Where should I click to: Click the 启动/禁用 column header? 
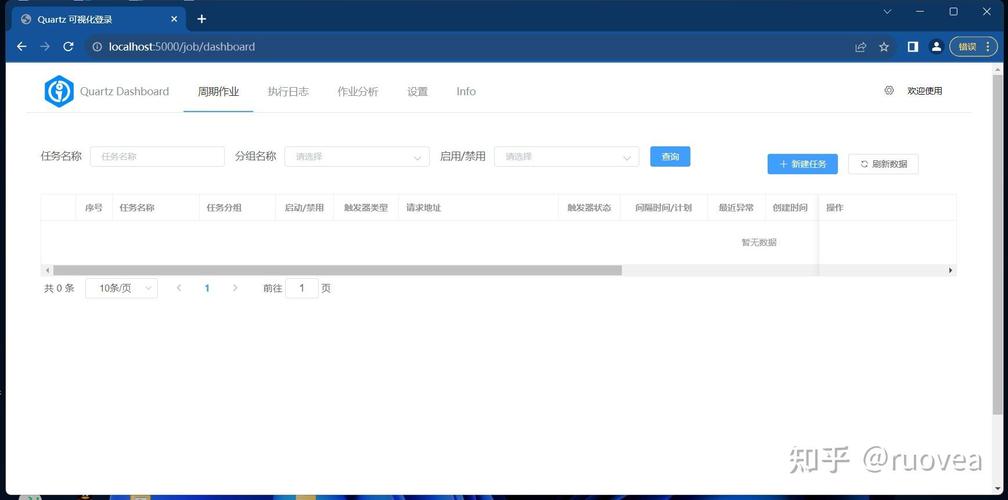[304, 208]
